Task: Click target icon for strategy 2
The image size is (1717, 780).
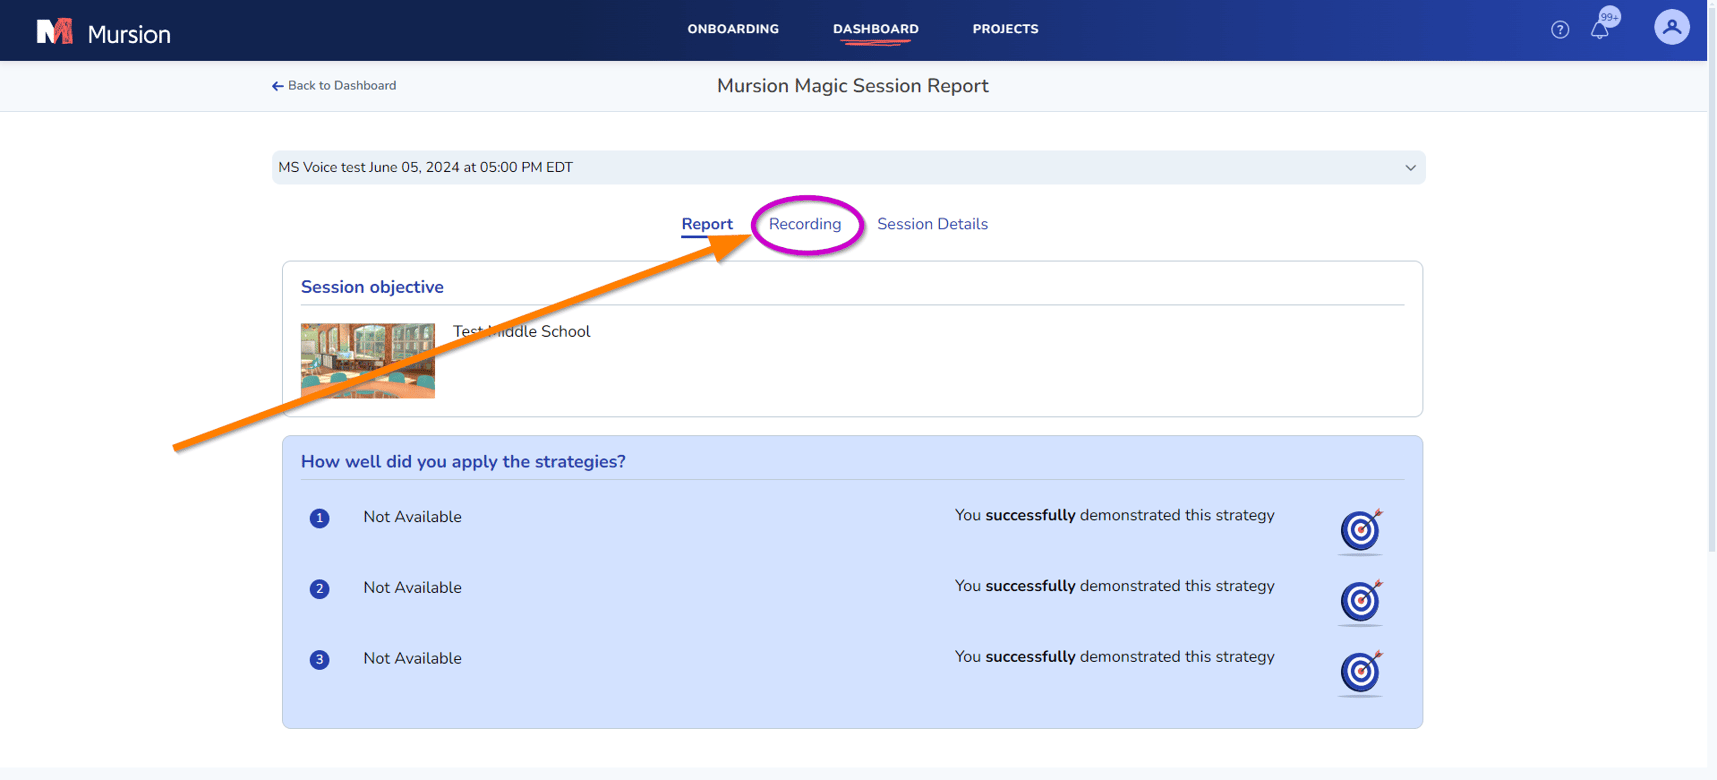Action: 1361,601
